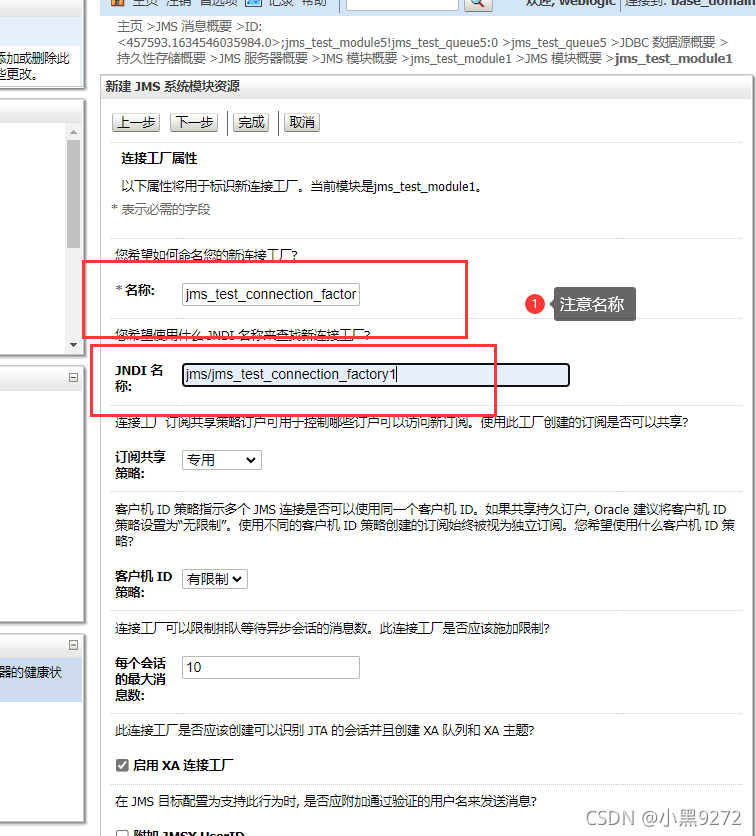
Task: Focus the 每个会话的最大消息数 input field
Action: [x=271, y=668]
